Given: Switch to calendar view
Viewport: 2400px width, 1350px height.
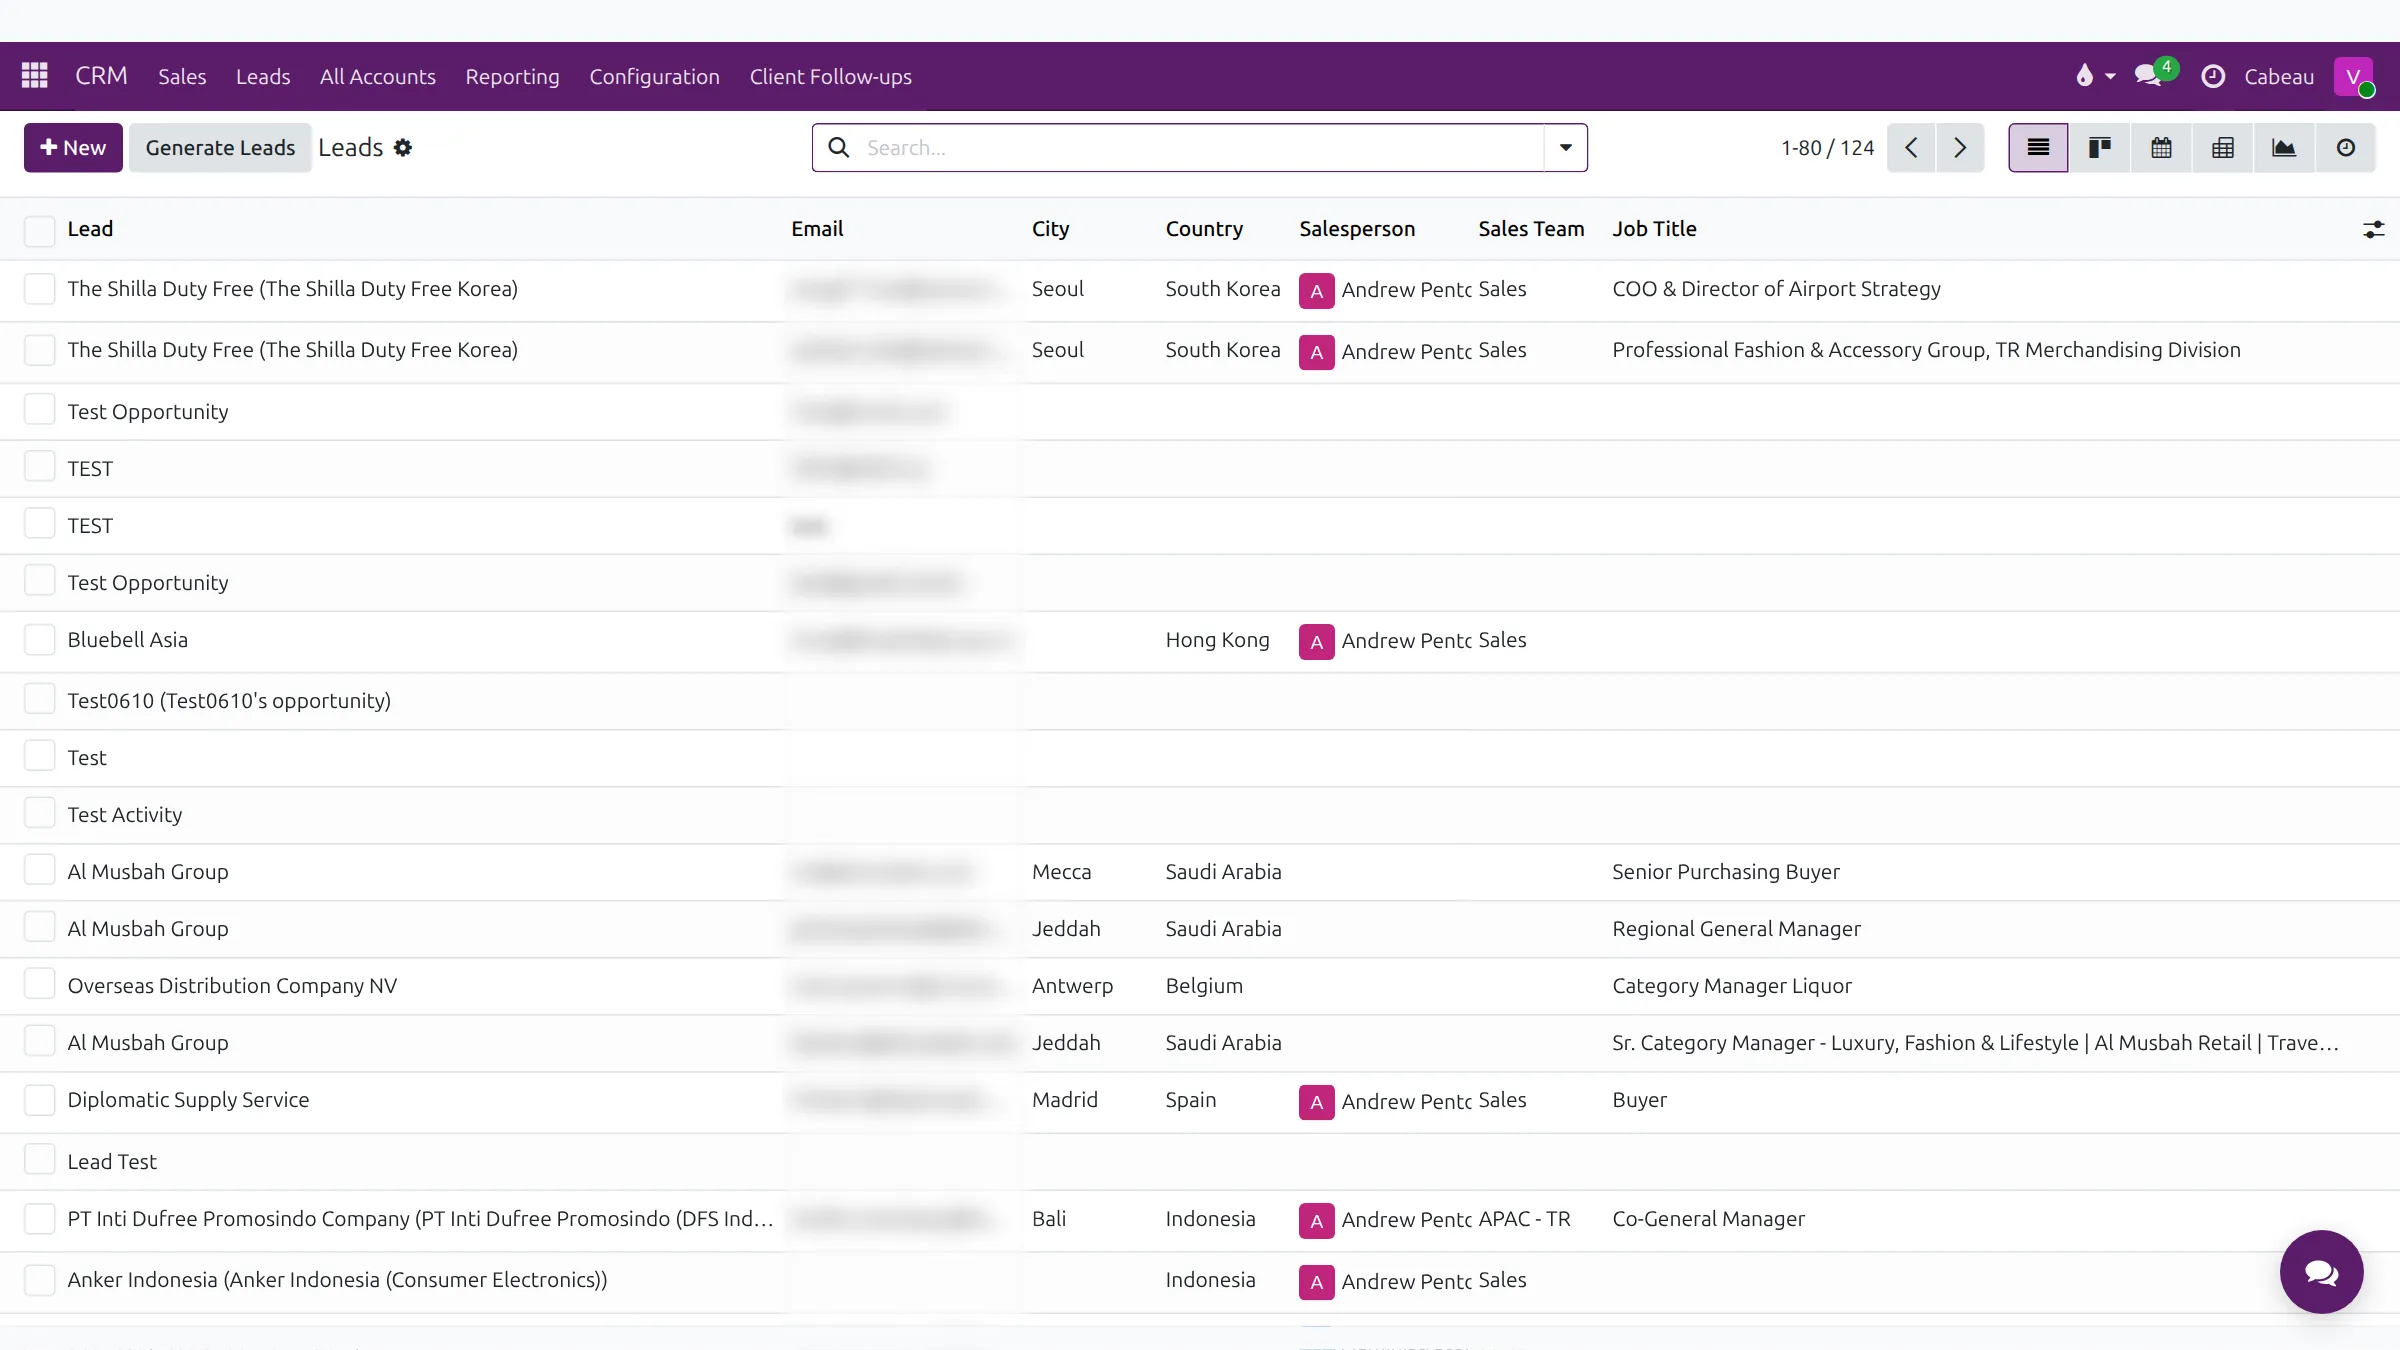Looking at the screenshot, I should pyautogui.click(x=2161, y=148).
